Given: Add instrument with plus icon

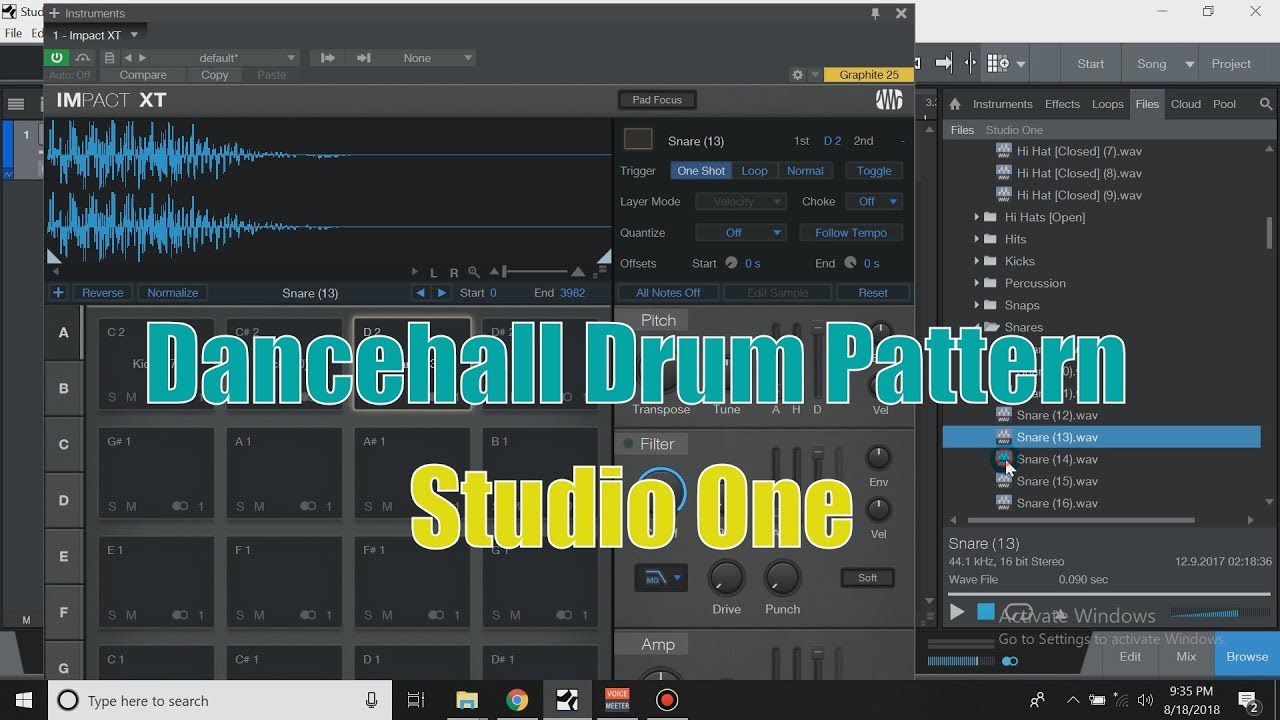Looking at the screenshot, I should click(54, 13).
